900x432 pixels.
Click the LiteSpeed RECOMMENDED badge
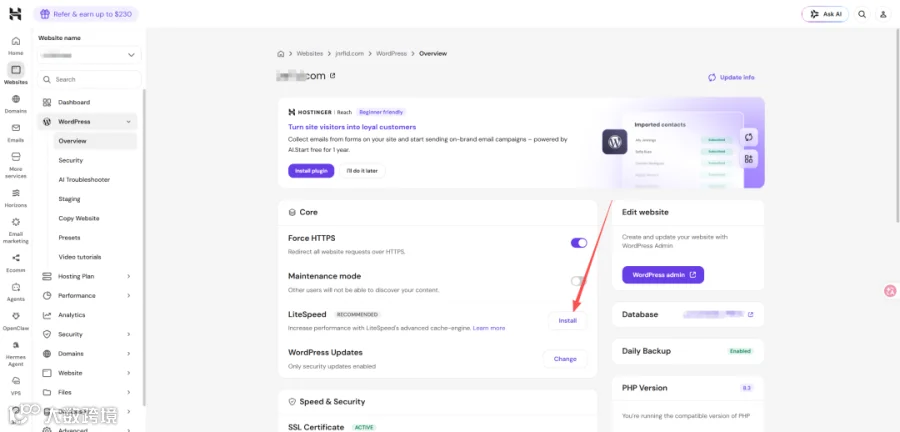(x=357, y=314)
